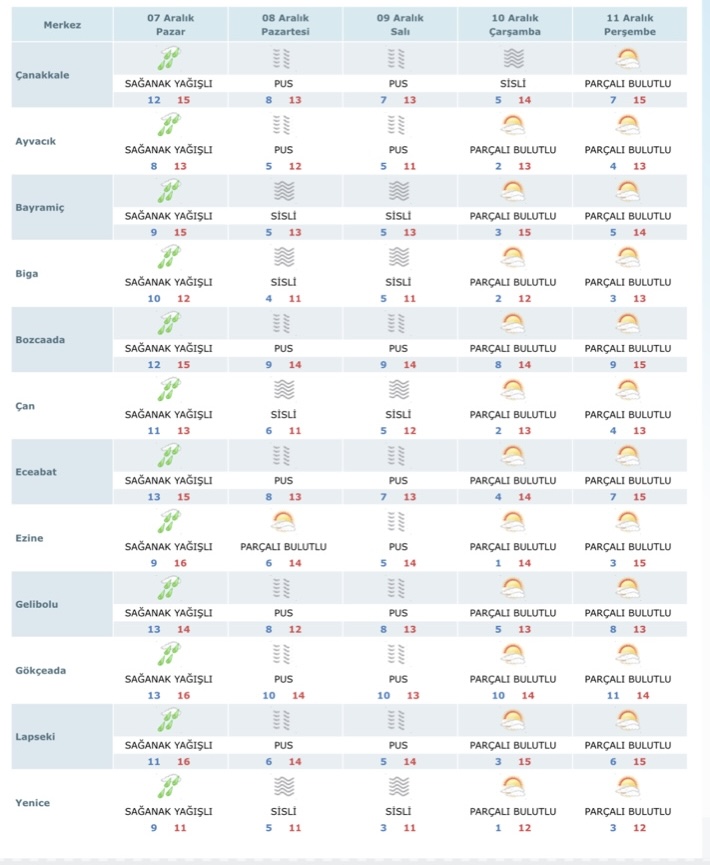The width and height of the screenshot is (710, 865).
Task: Click the Ezine district name
Action: (30, 538)
